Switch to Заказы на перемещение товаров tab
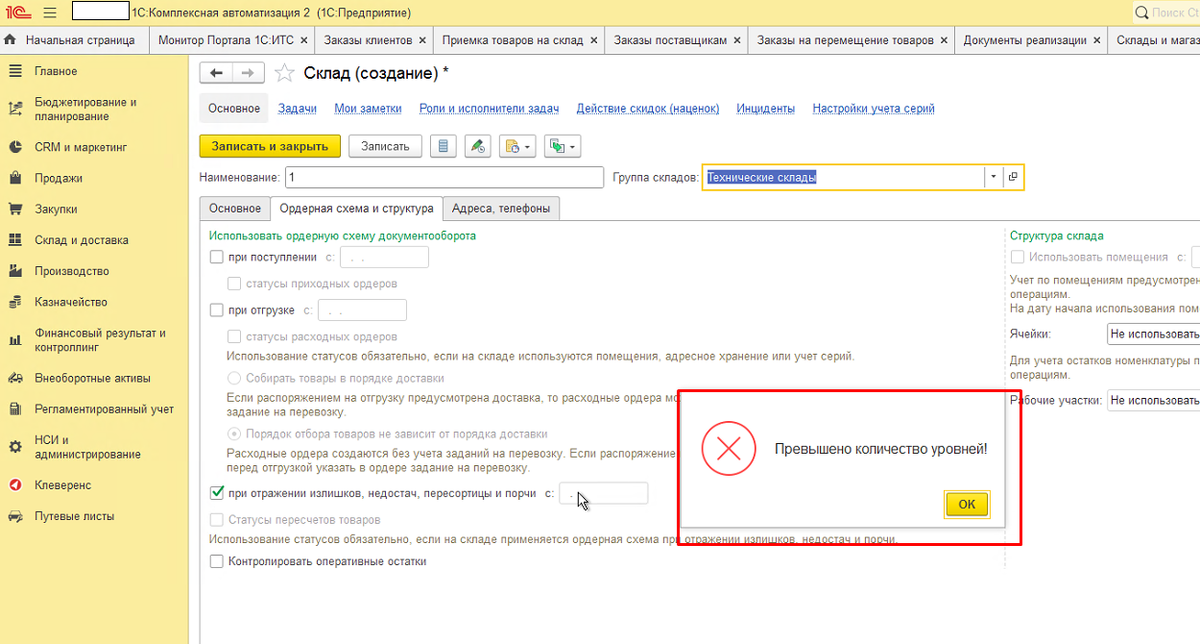Image resolution: width=1200 pixels, height=644 pixels. (x=845, y=40)
